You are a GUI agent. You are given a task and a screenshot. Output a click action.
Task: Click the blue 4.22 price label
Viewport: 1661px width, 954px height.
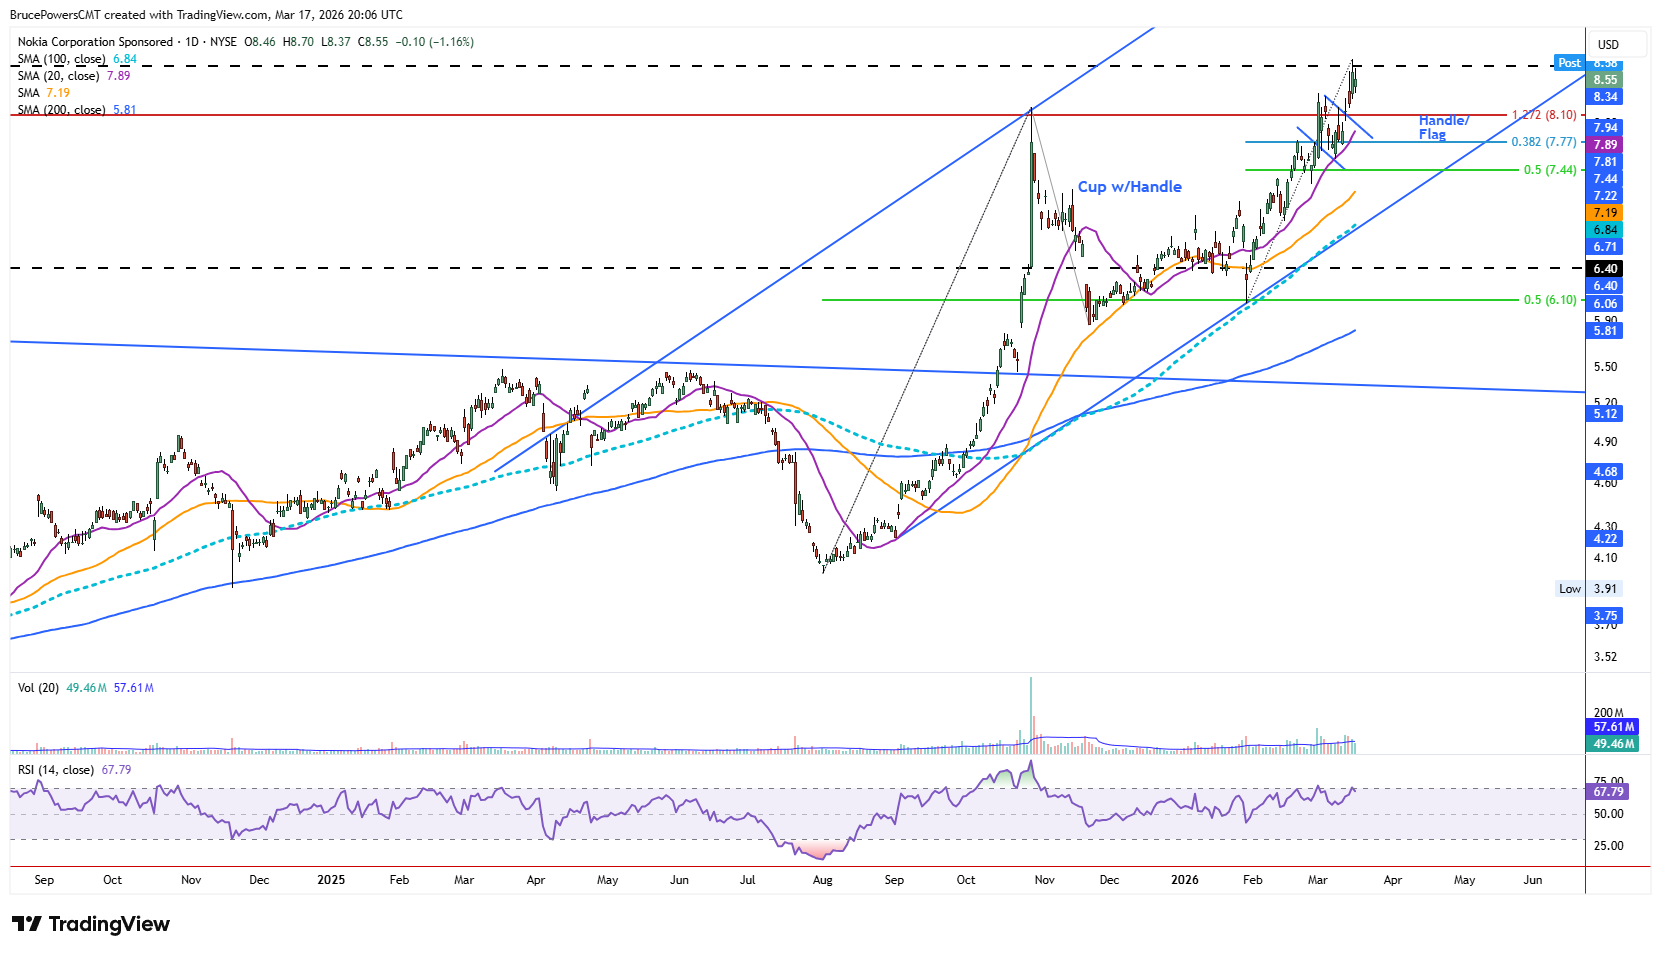[1605, 539]
